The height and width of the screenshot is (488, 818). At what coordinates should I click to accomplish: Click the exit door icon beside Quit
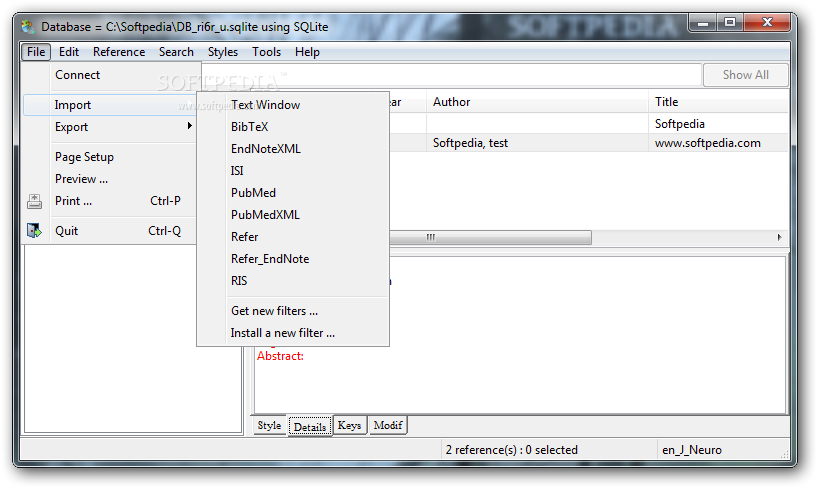[x=34, y=231]
